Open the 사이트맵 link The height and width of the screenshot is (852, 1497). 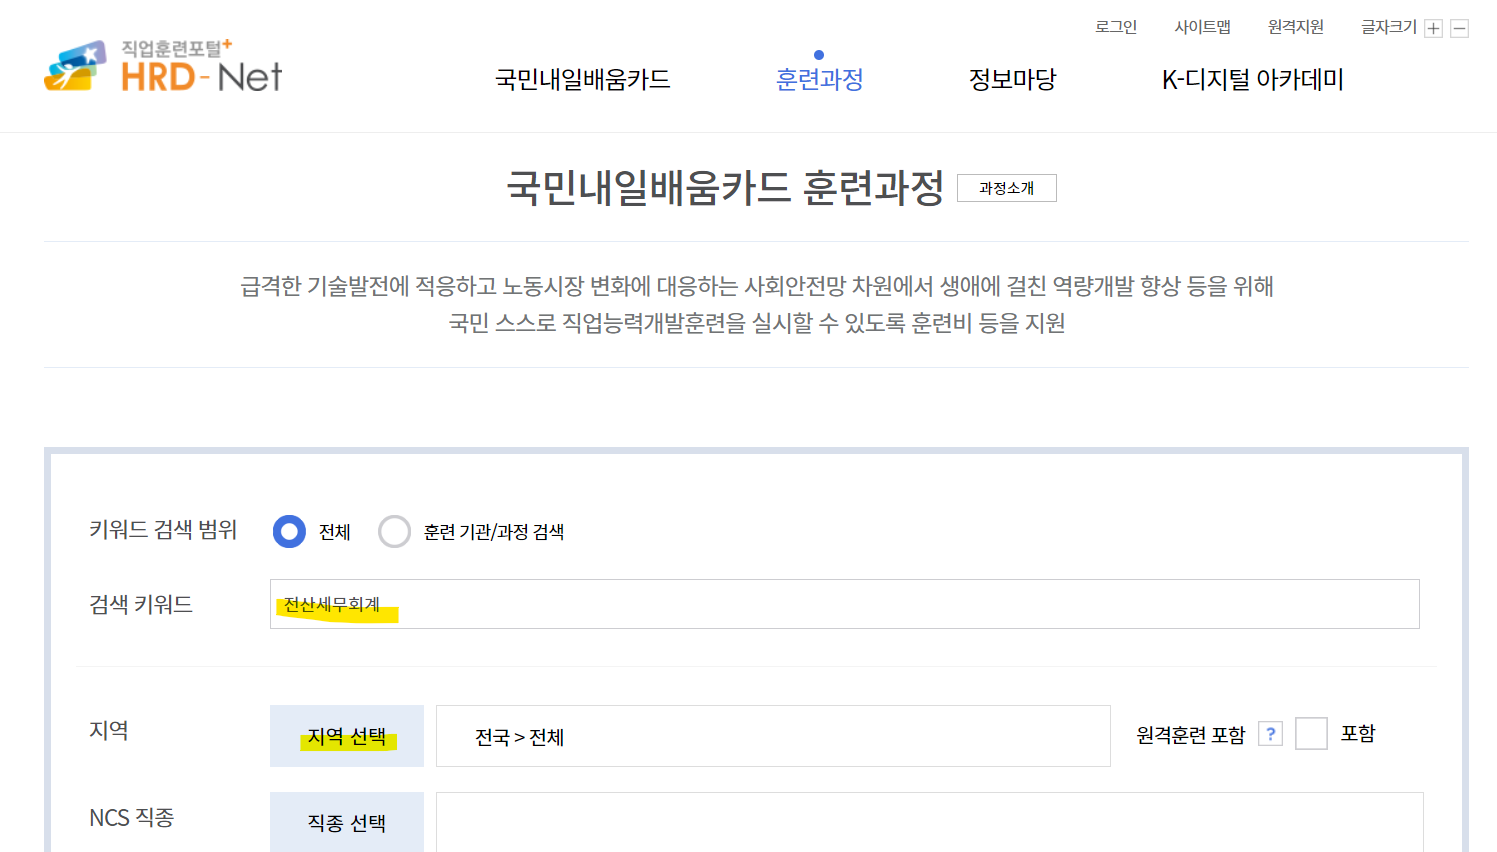point(1202,27)
